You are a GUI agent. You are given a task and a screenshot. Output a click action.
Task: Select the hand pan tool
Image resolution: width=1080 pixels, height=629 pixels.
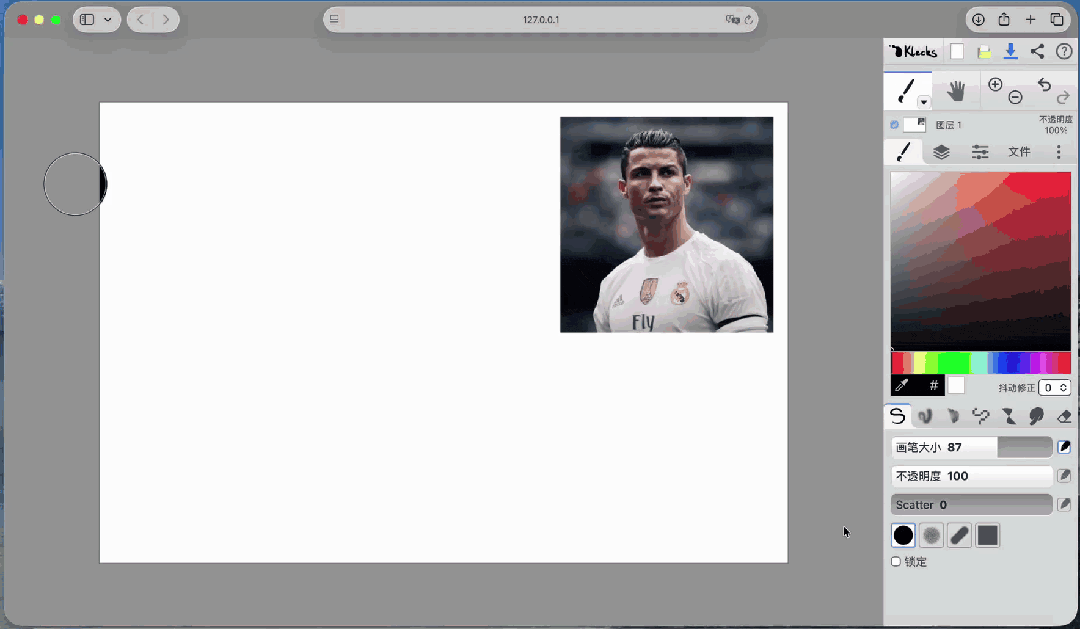pos(955,90)
